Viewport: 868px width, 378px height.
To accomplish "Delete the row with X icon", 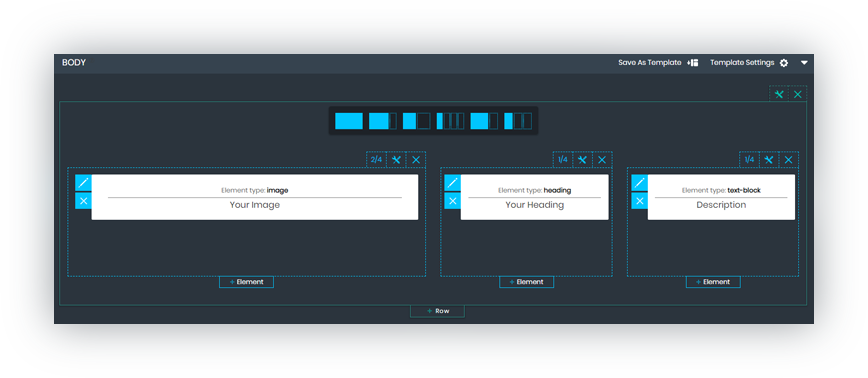I will 798,94.
